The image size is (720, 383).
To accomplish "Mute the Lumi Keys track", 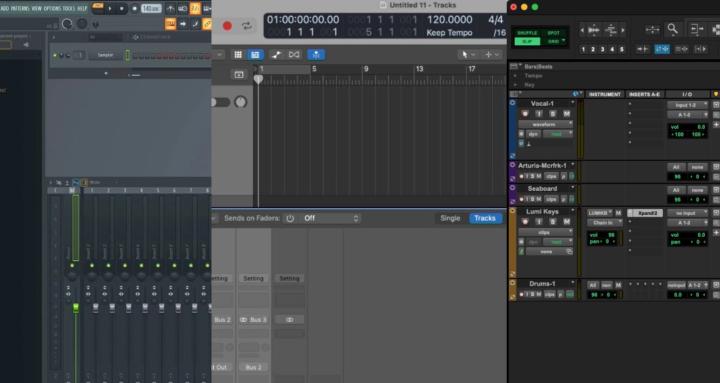I will [x=567, y=222].
